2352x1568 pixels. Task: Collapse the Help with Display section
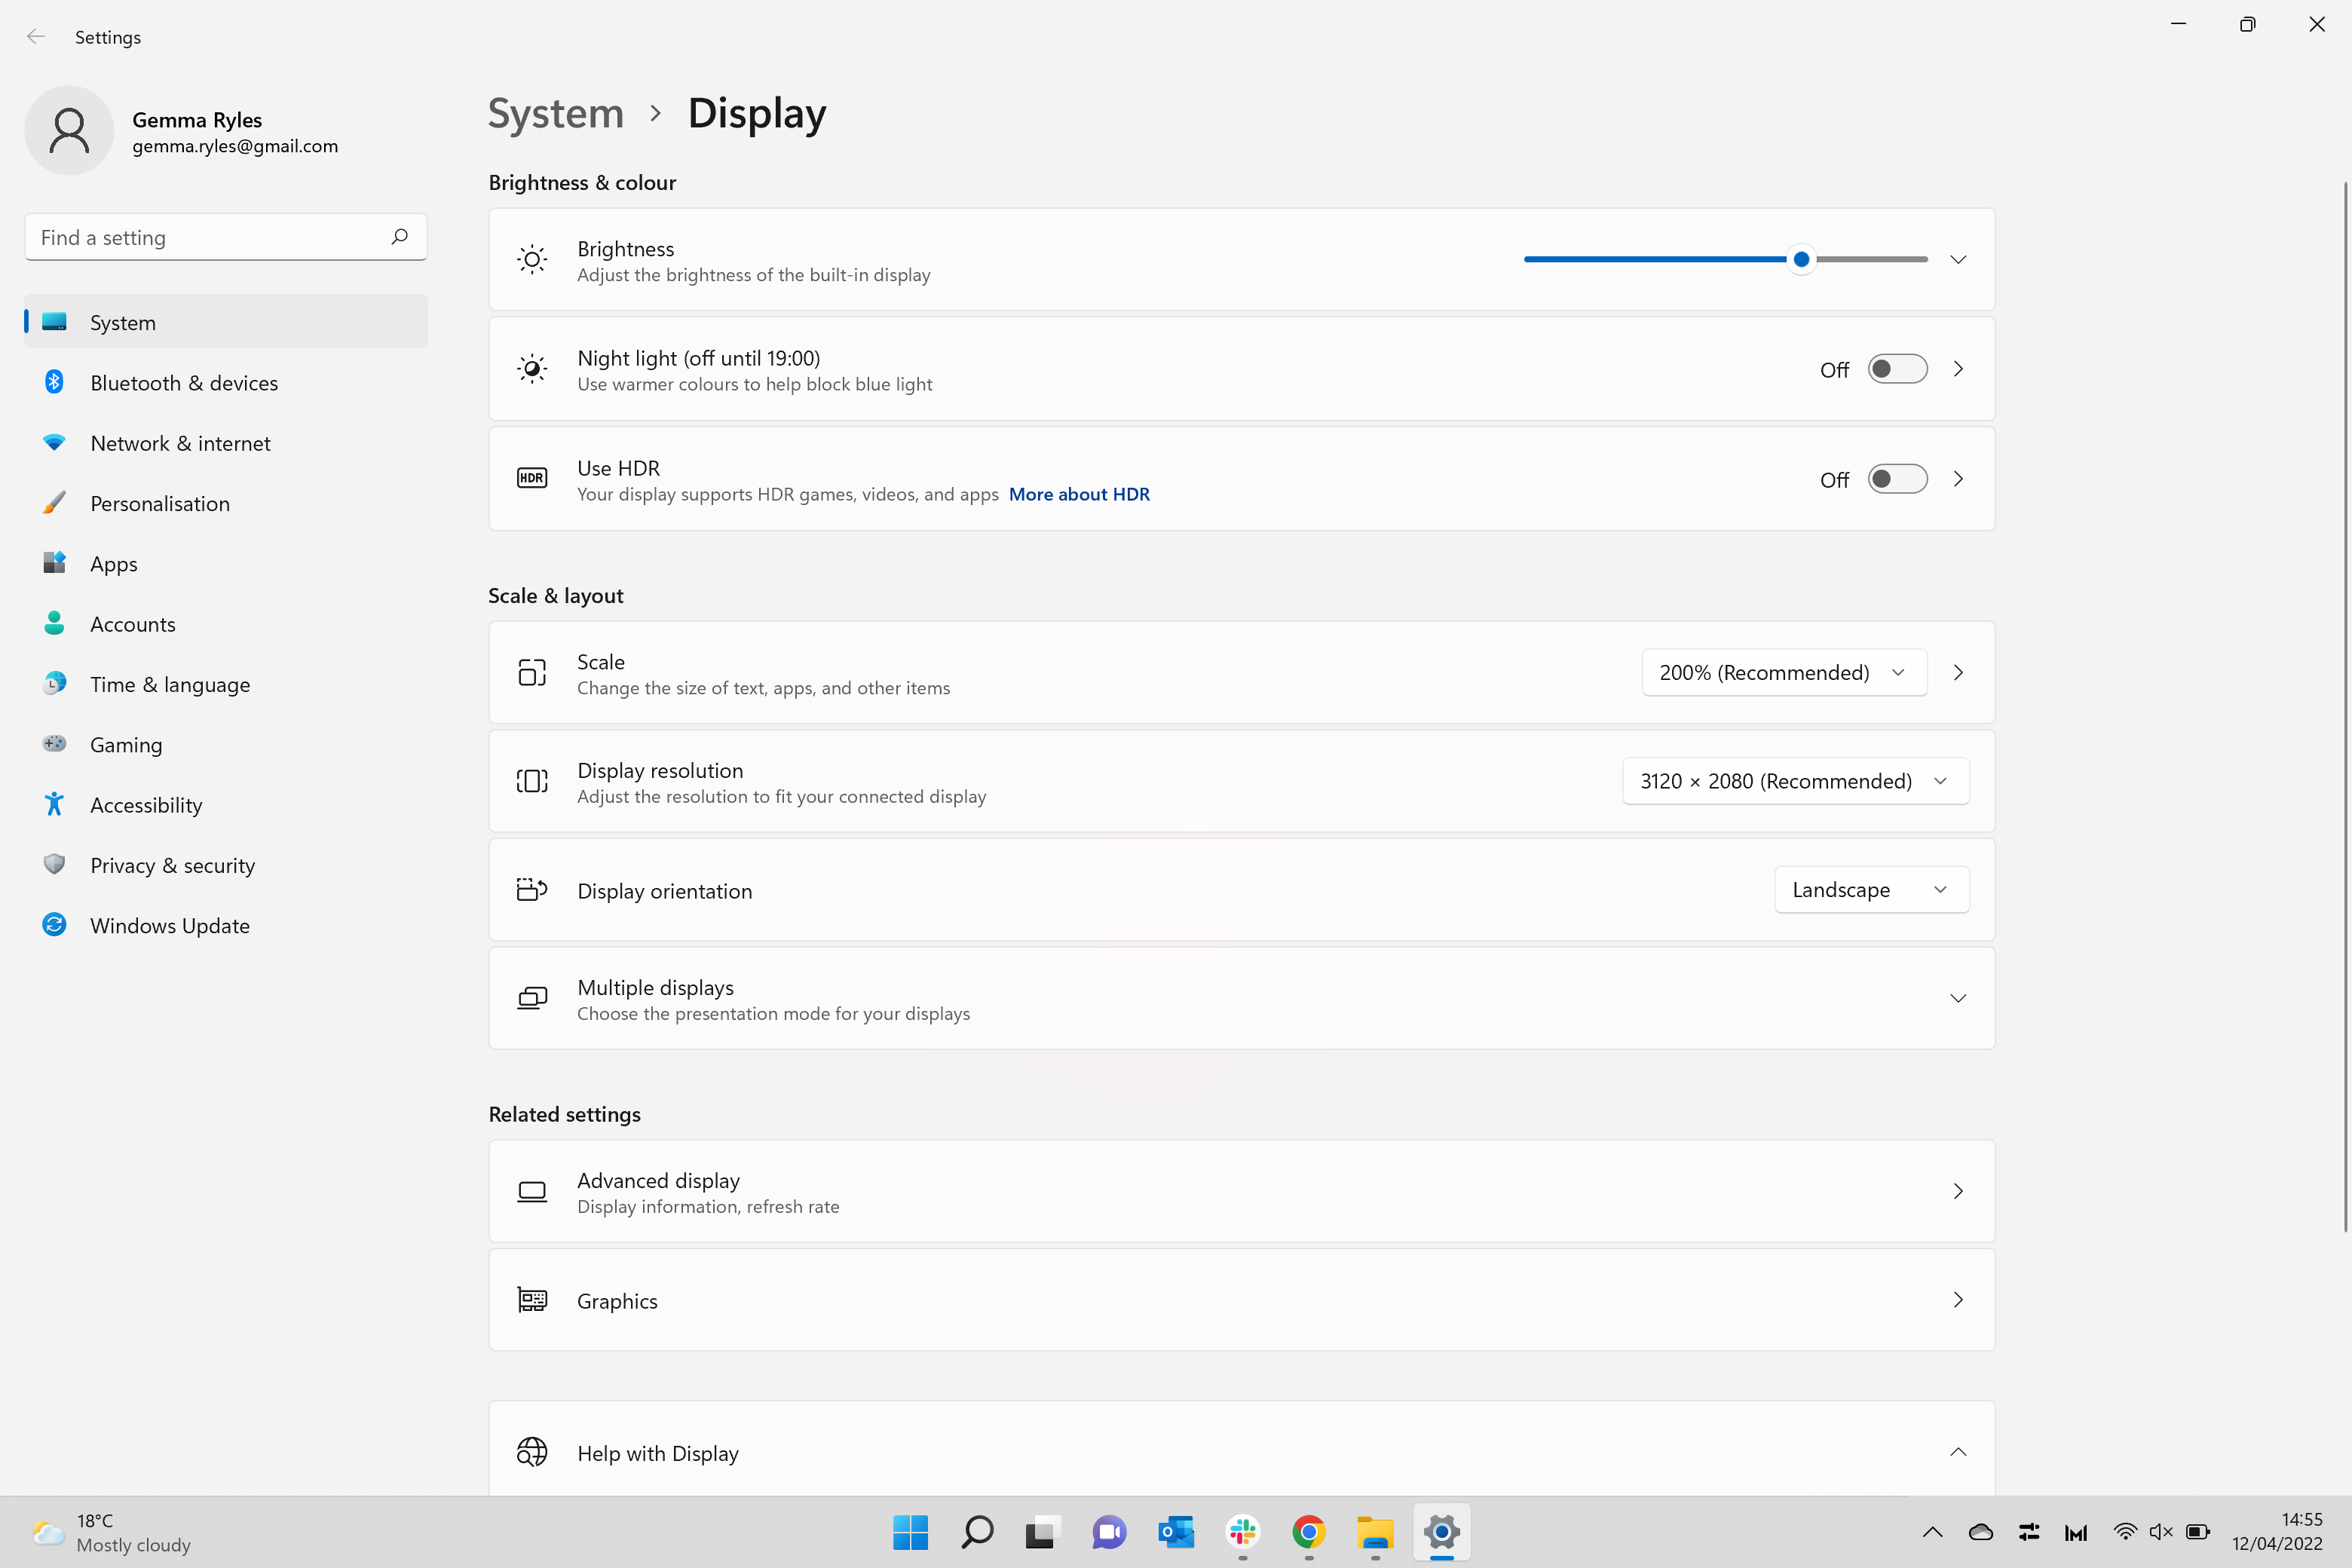[1958, 1452]
